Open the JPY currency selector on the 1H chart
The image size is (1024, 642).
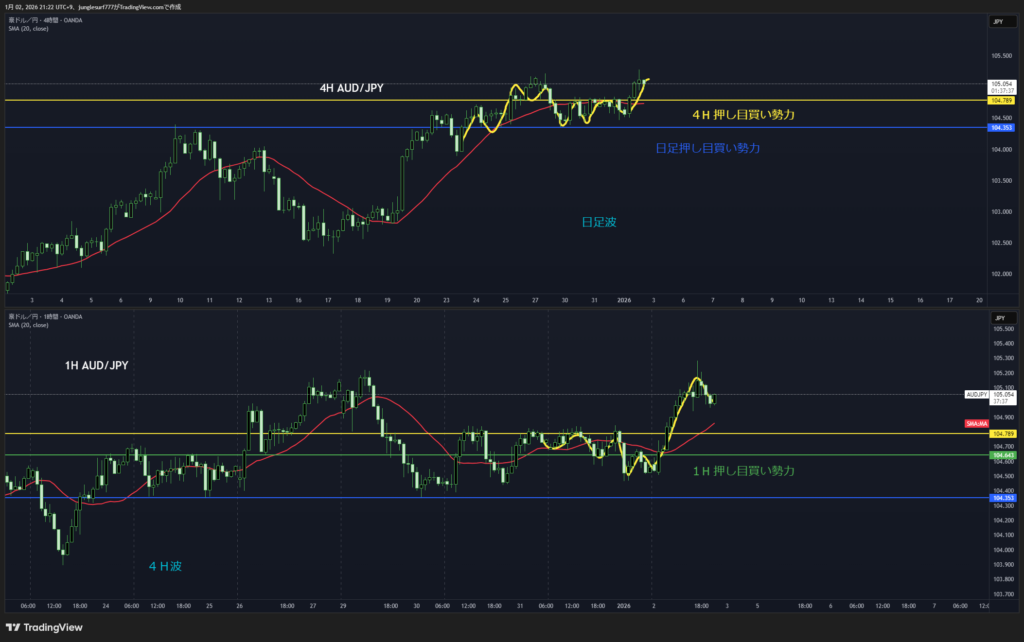pos(997,315)
